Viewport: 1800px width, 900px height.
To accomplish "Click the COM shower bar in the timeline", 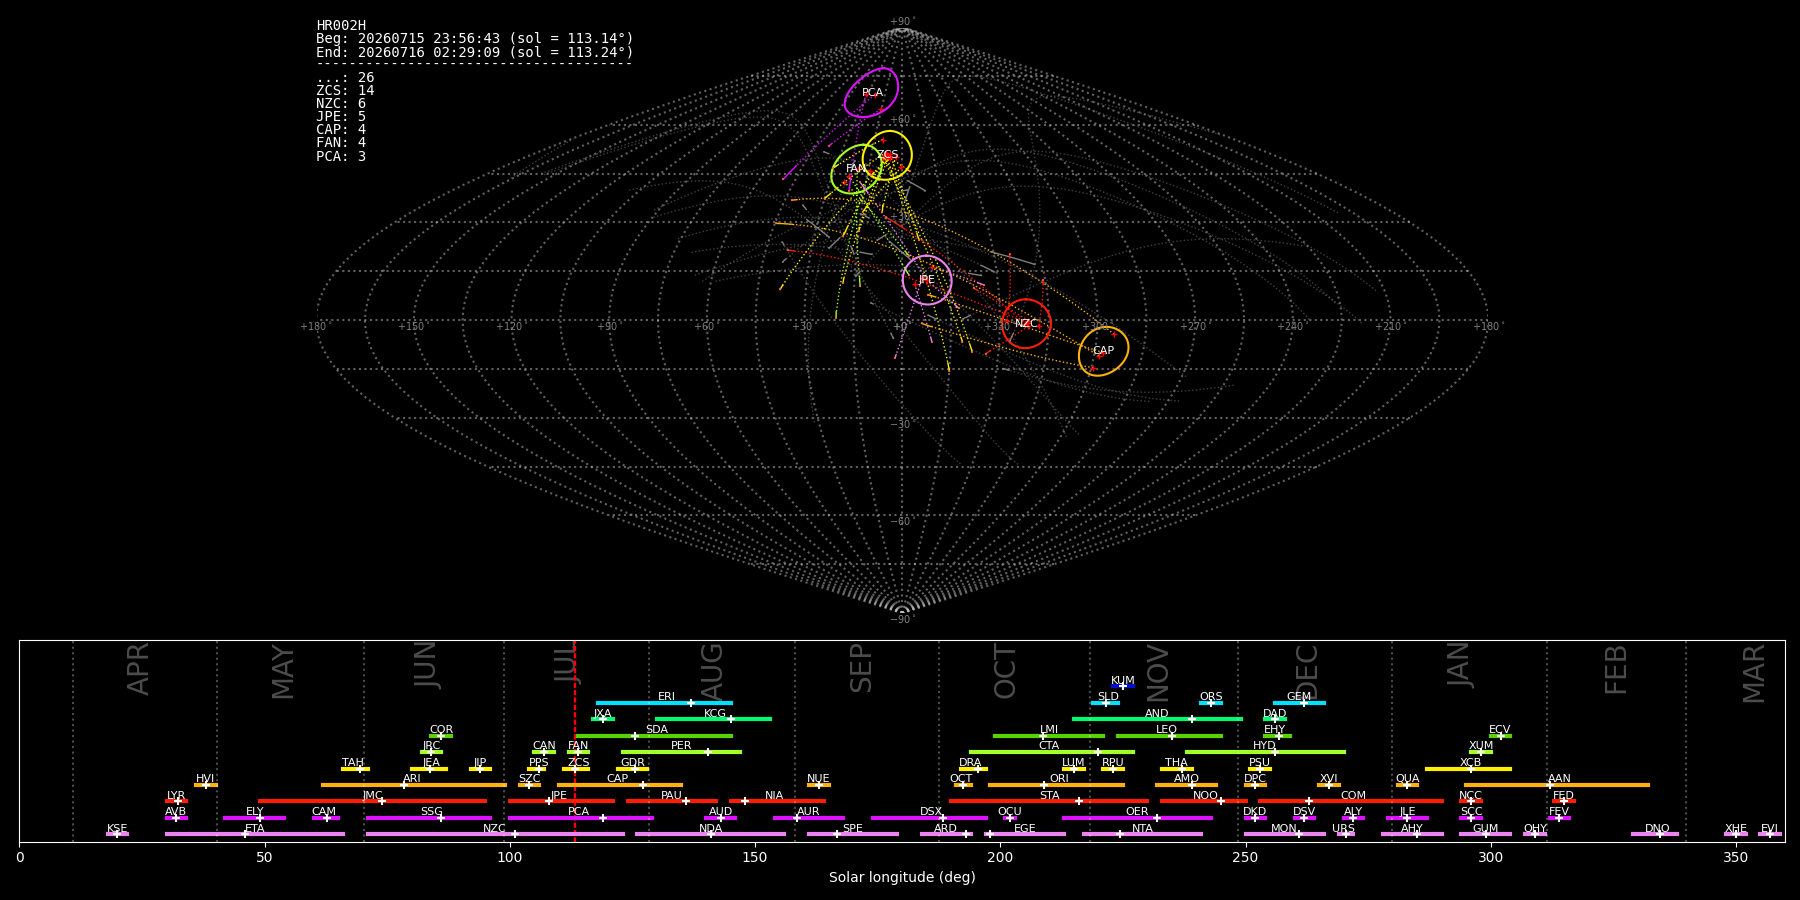I will 1351,801.
